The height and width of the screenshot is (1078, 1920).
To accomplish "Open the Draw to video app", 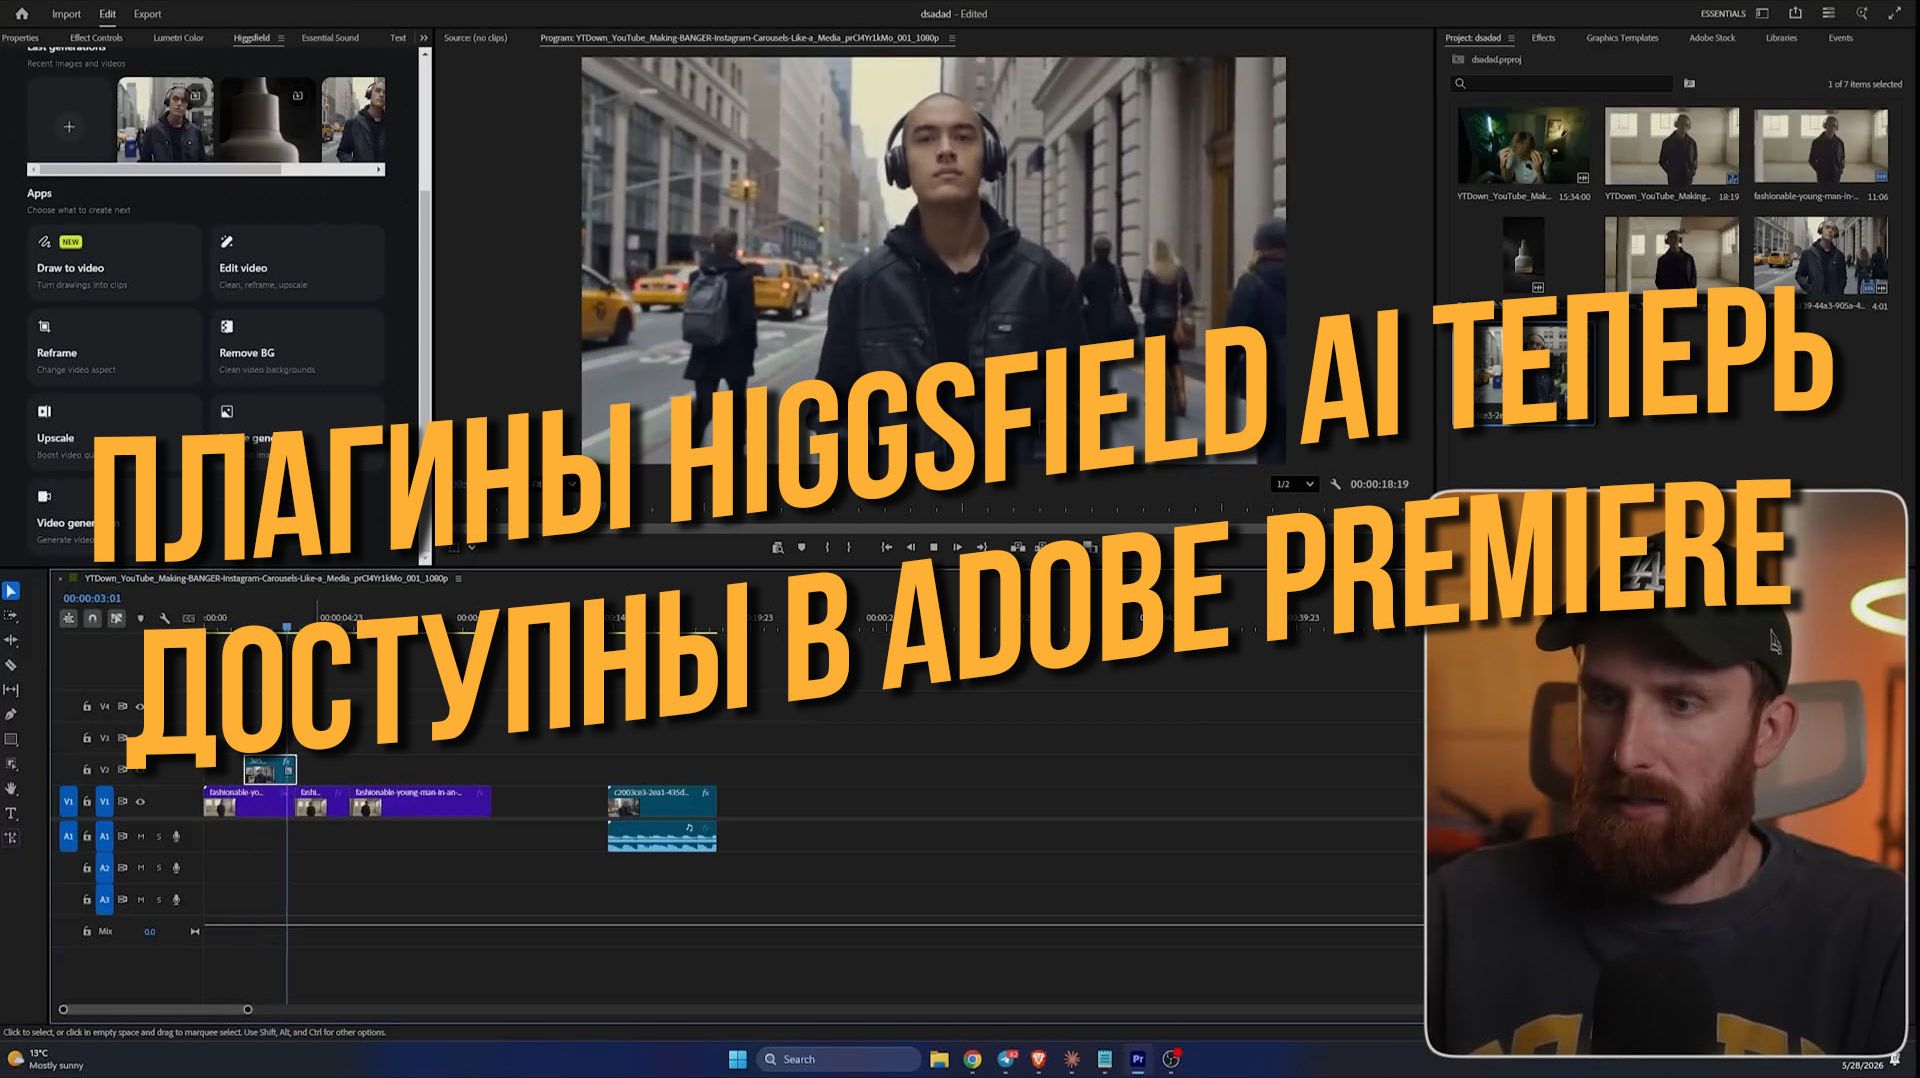I will [114, 263].
